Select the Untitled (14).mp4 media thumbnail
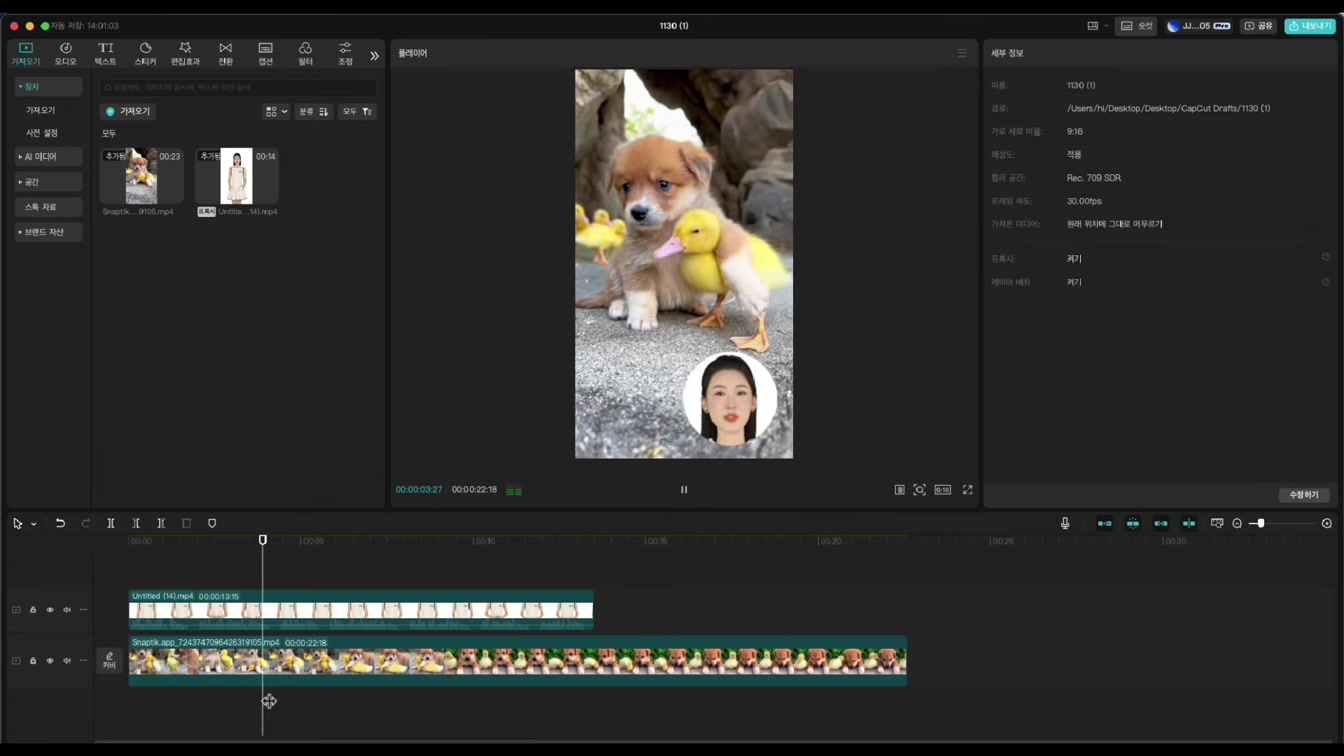Screen dimensions: 1344x756 click(237, 176)
